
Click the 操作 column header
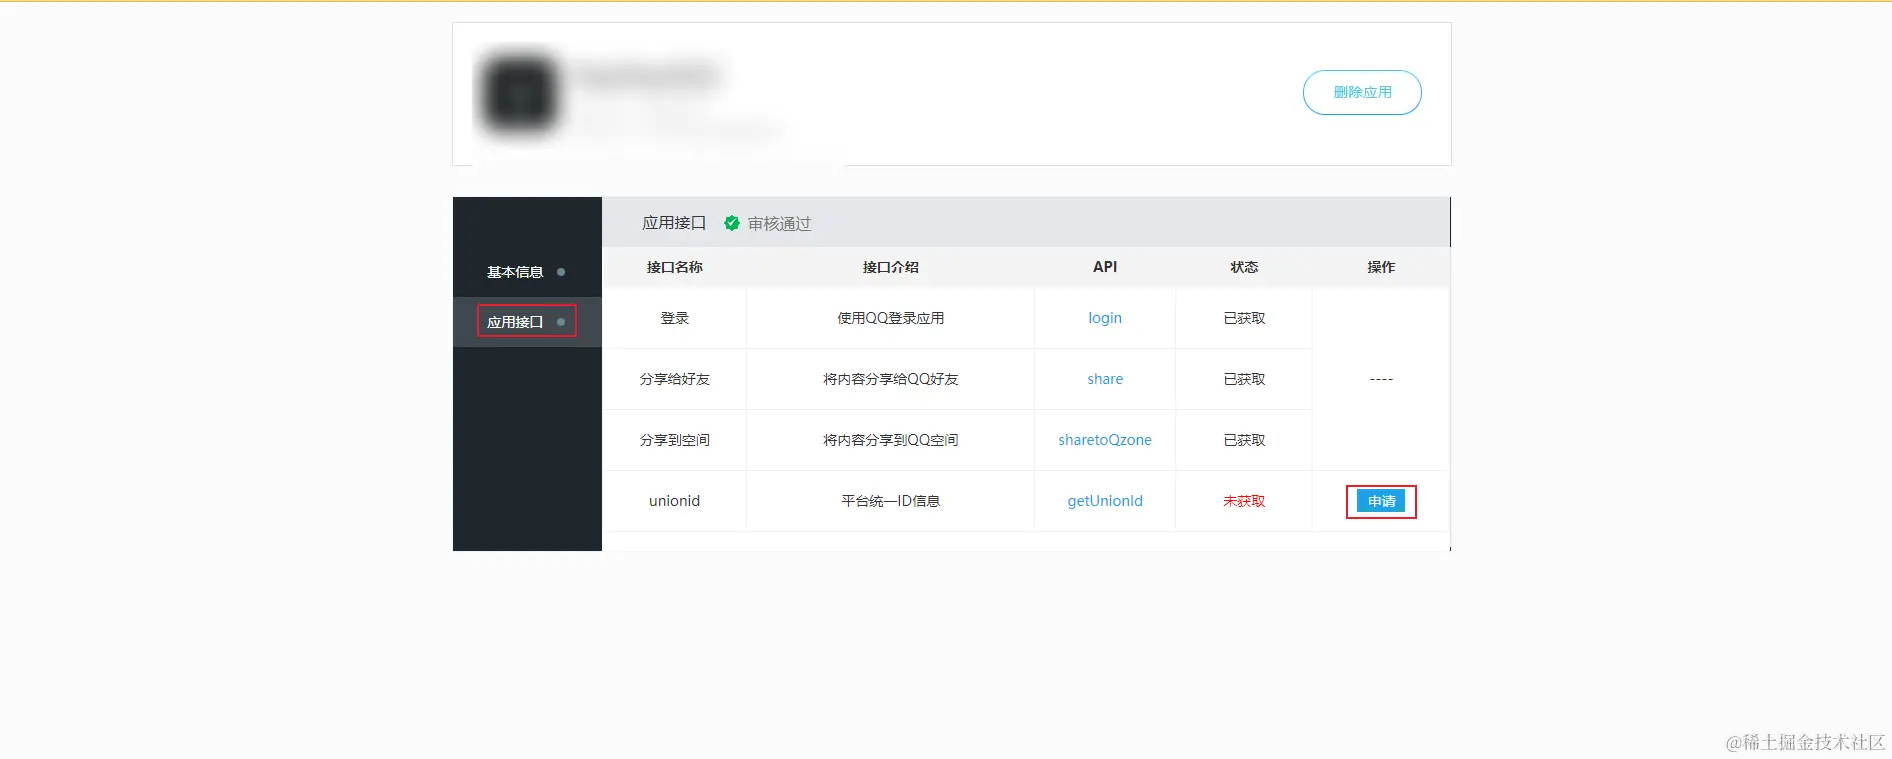1381,267
